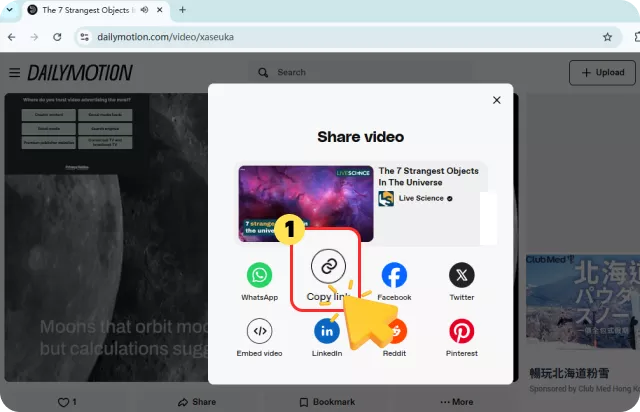640x412 pixels.
Task: Open Sponsored by Club Med Hong Kong text
Action: pos(584,389)
